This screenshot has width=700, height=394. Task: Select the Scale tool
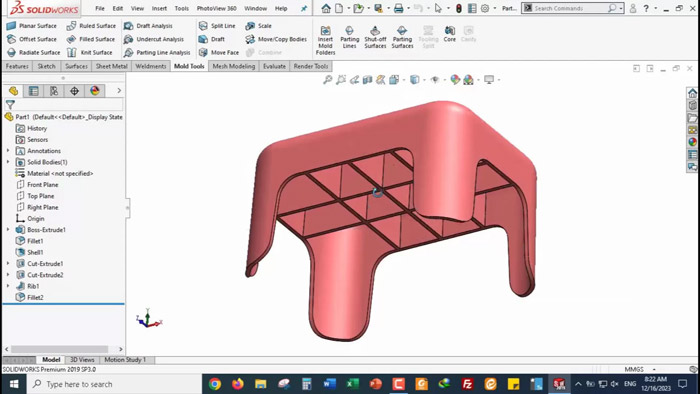point(258,26)
